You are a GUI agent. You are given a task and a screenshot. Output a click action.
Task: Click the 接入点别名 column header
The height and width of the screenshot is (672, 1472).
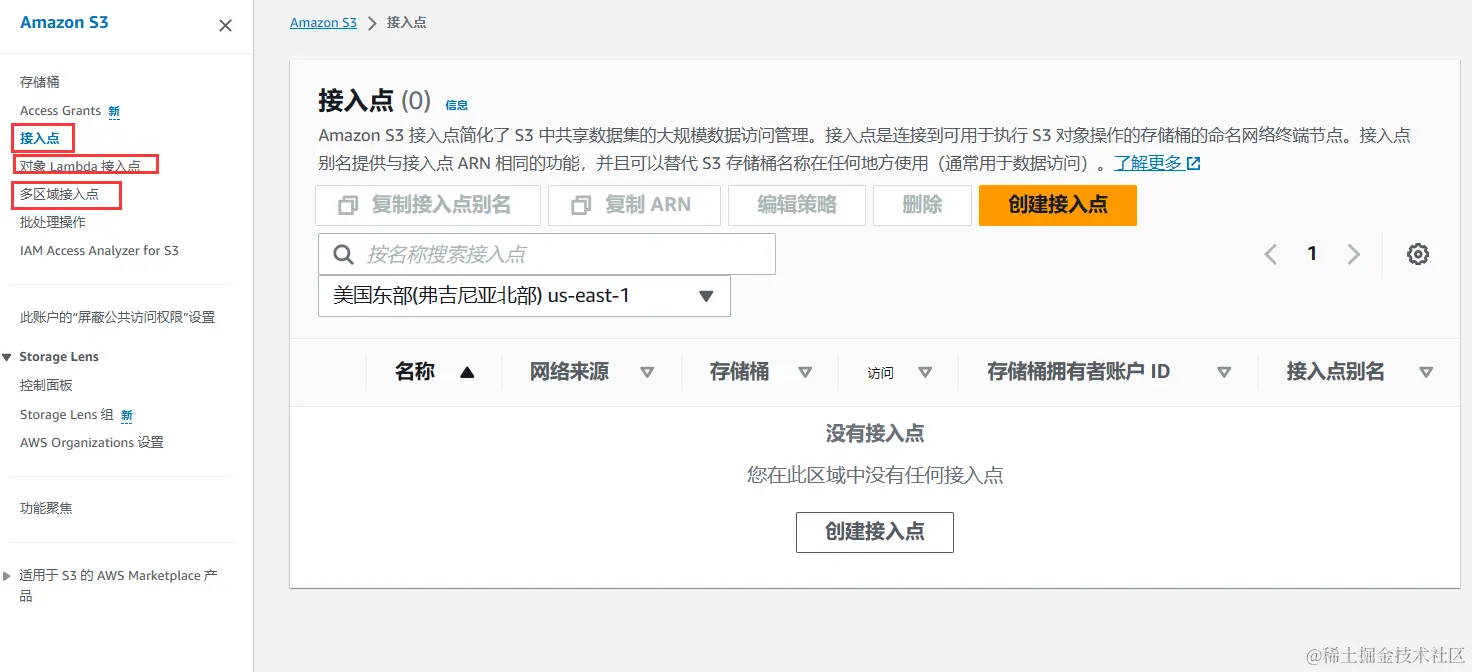point(1335,372)
